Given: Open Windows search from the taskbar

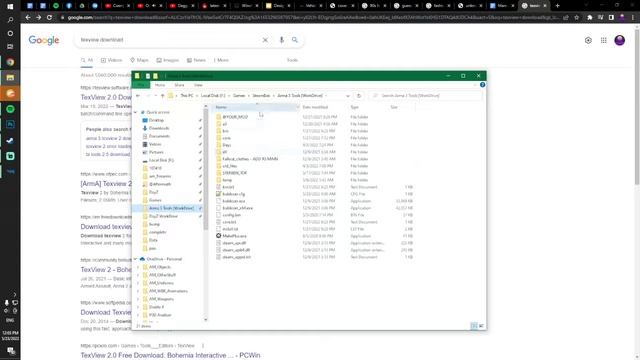Looking at the screenshot, I should [10, 20].
